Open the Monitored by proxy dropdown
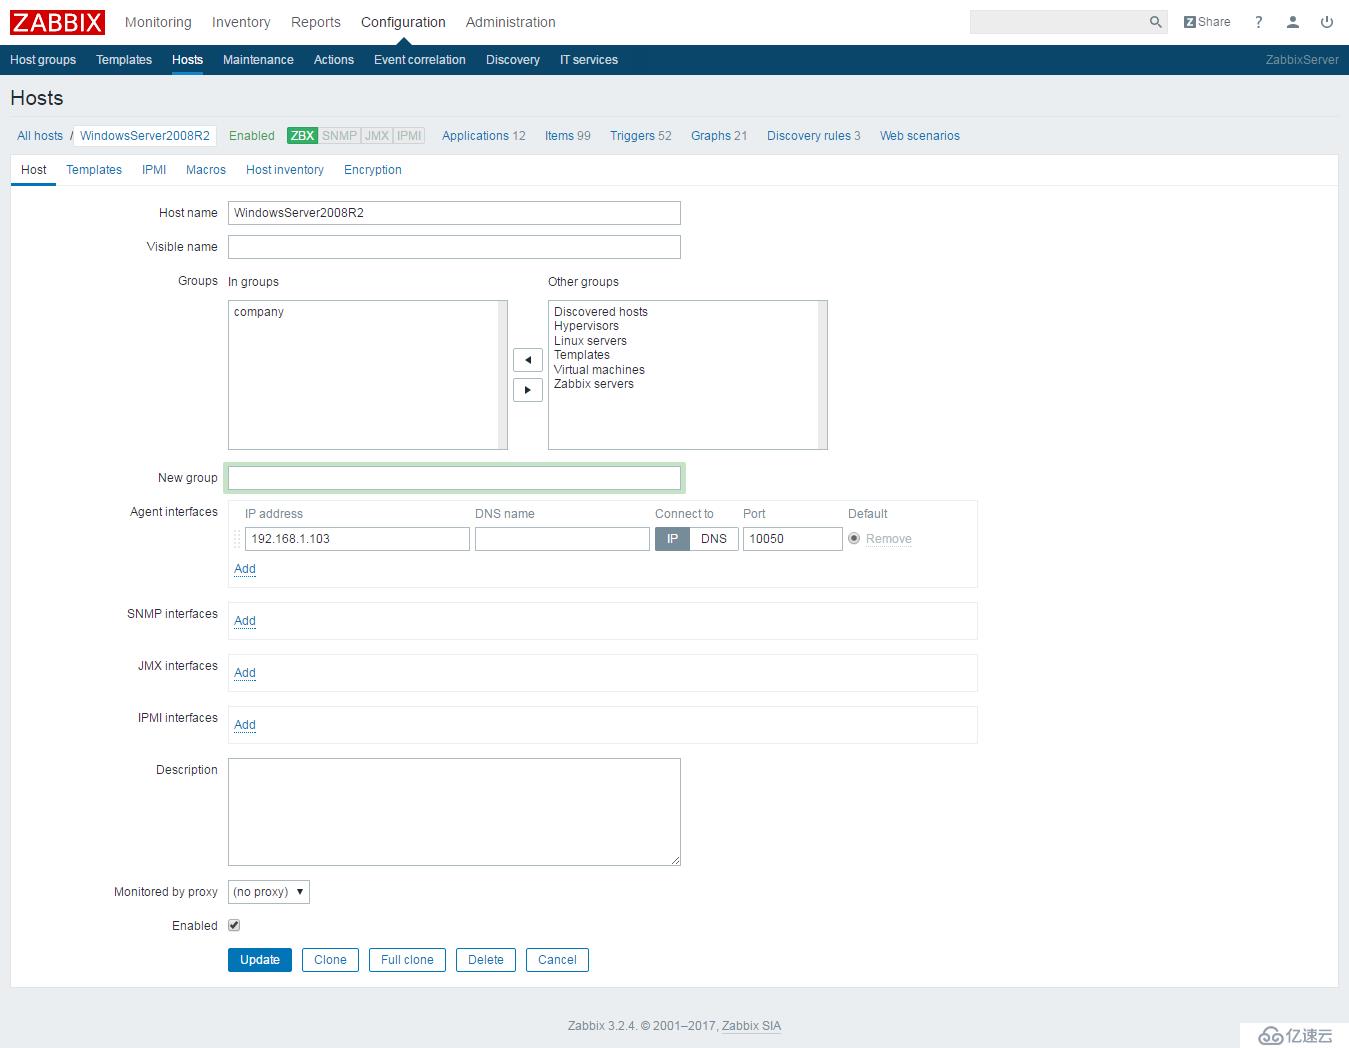The width and height of the screenshot is (1349, 1048). pyautogui.click(x=269, y=892)
